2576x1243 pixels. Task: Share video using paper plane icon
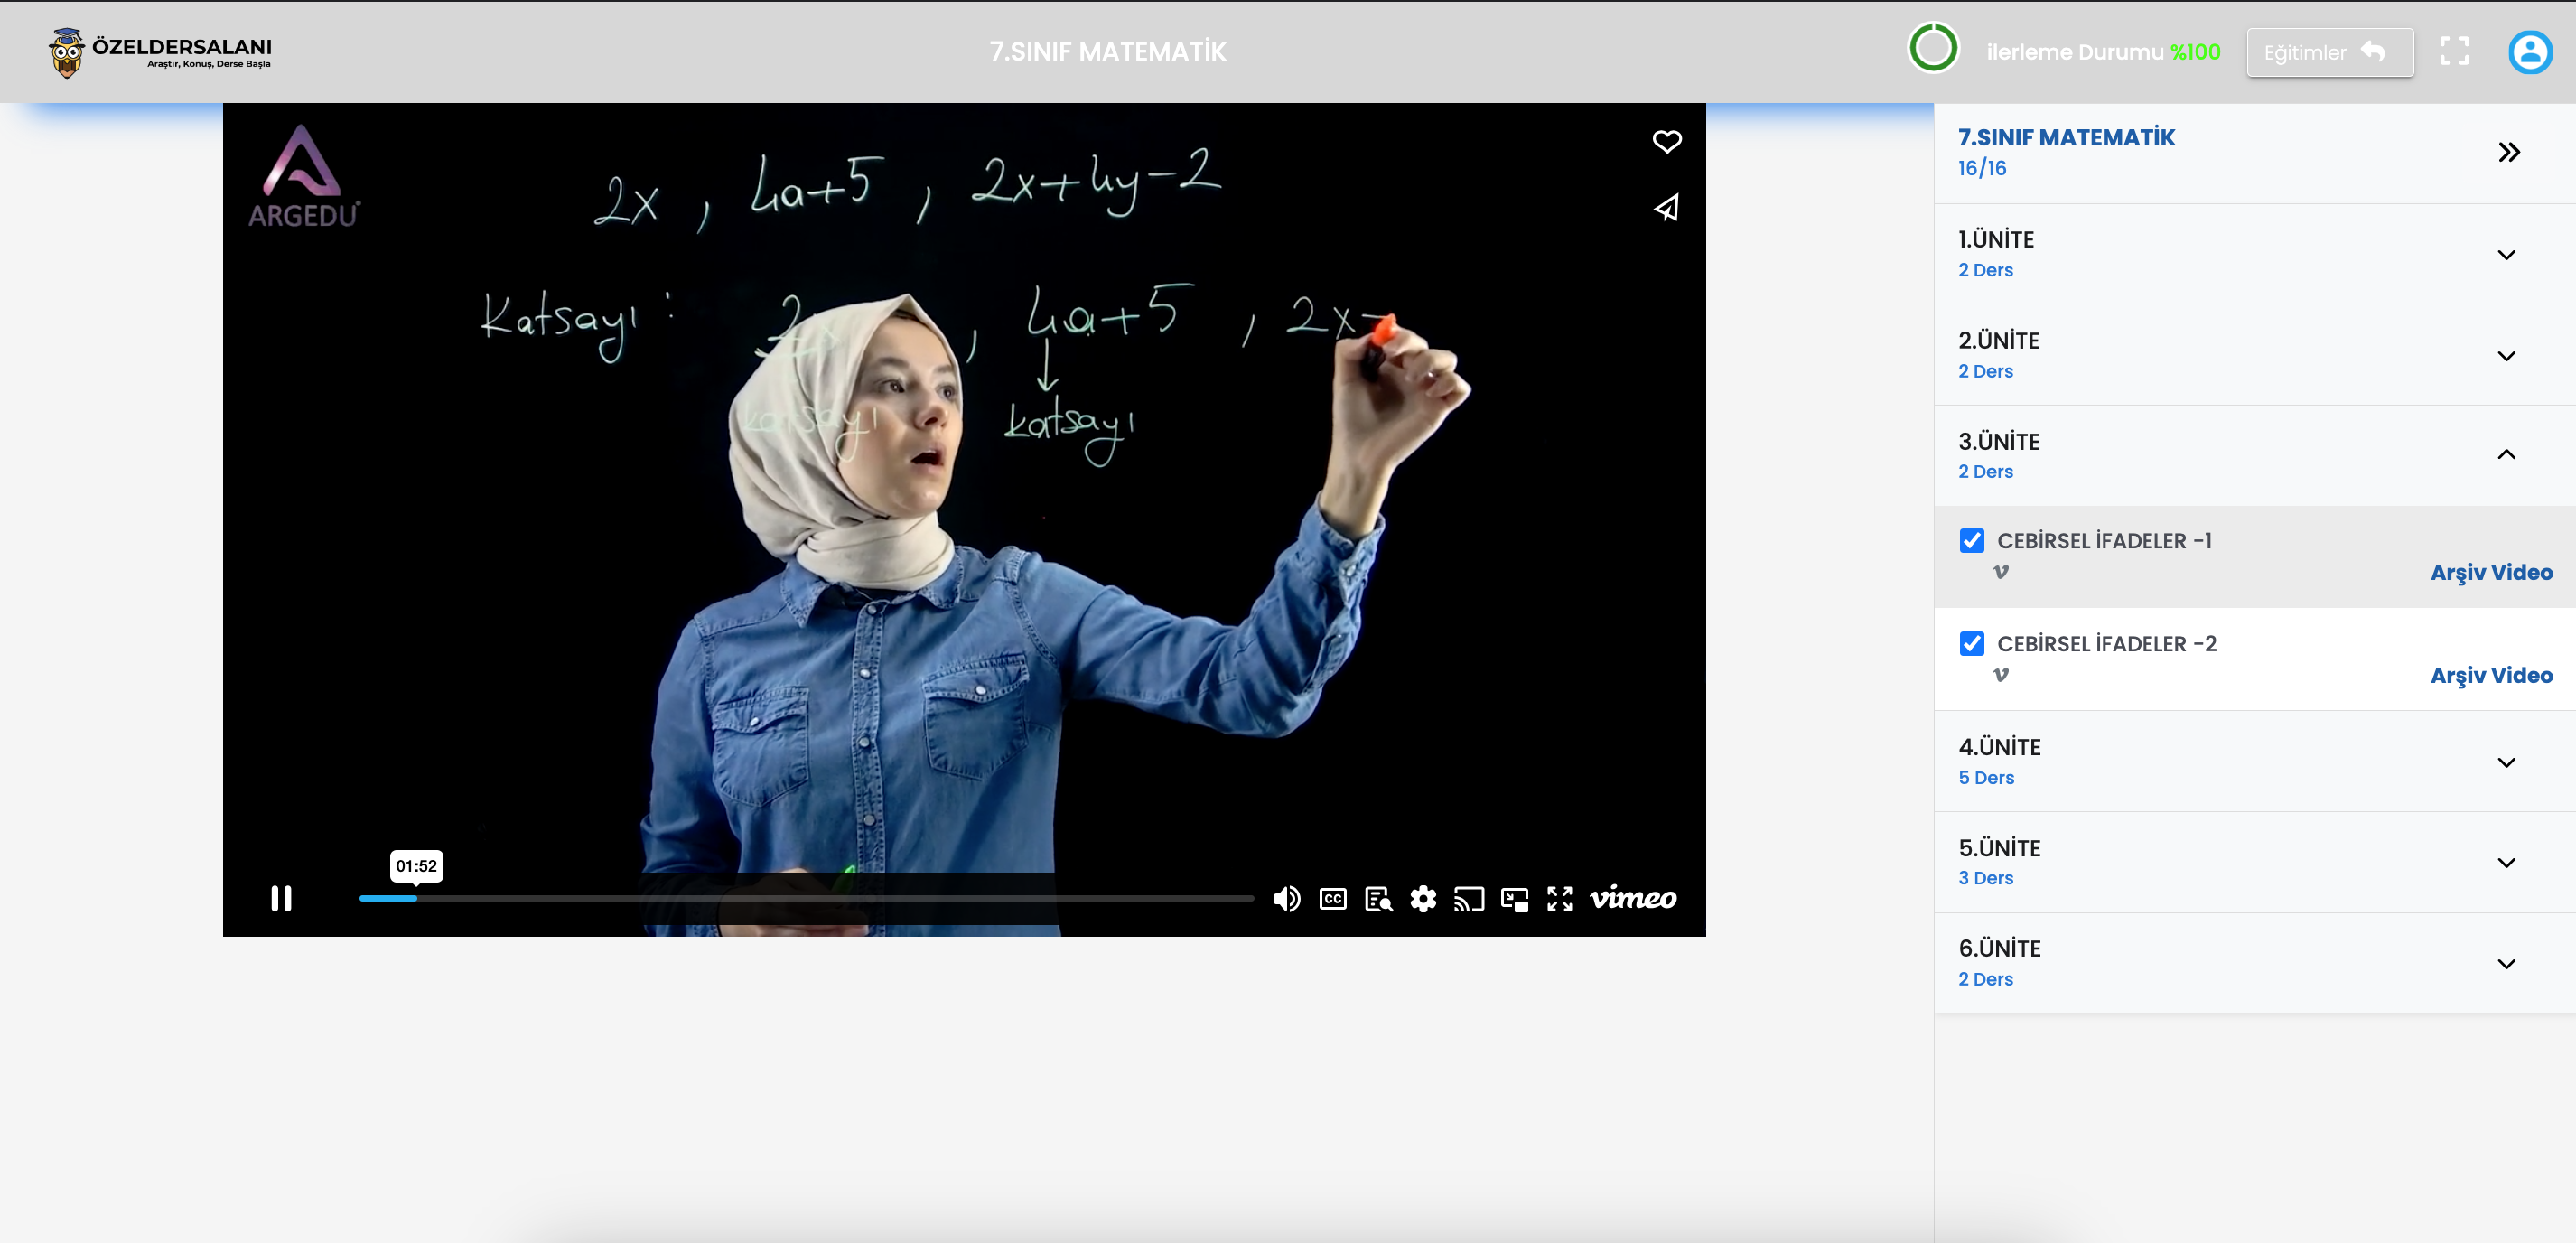coord(1666,207)
